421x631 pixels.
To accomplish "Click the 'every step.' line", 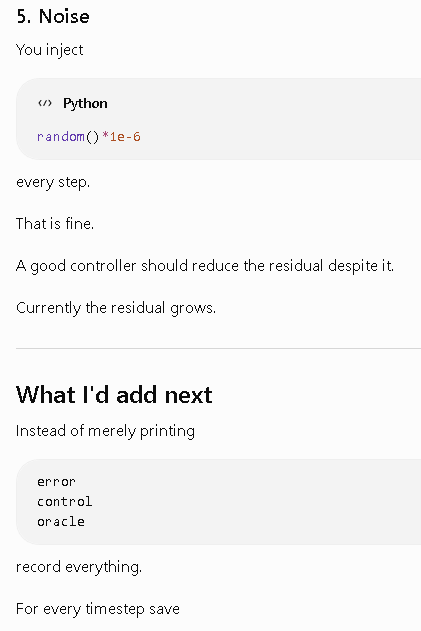I will click(x=53, y=182).
